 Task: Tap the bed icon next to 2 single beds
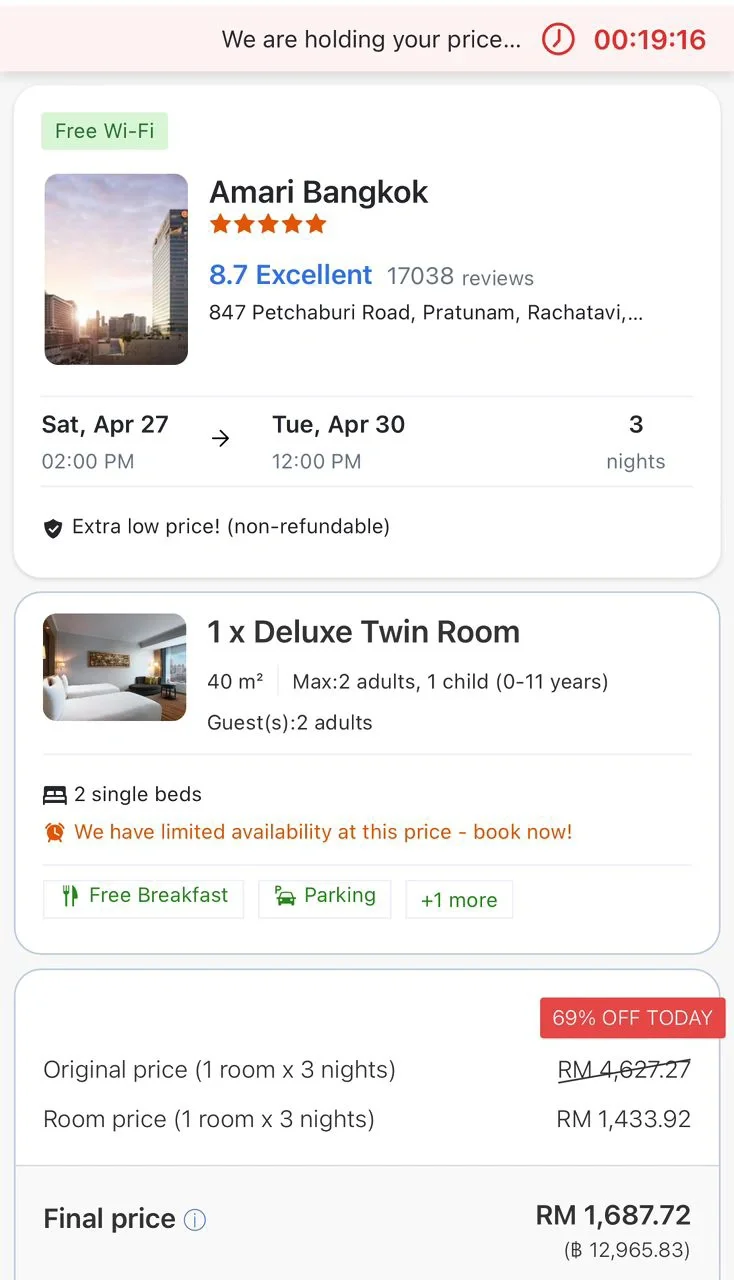tap(55, 795)
